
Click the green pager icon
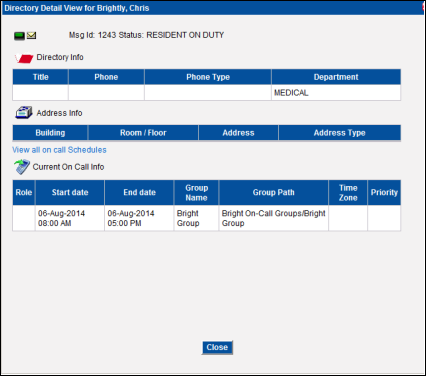pos(19,36)
